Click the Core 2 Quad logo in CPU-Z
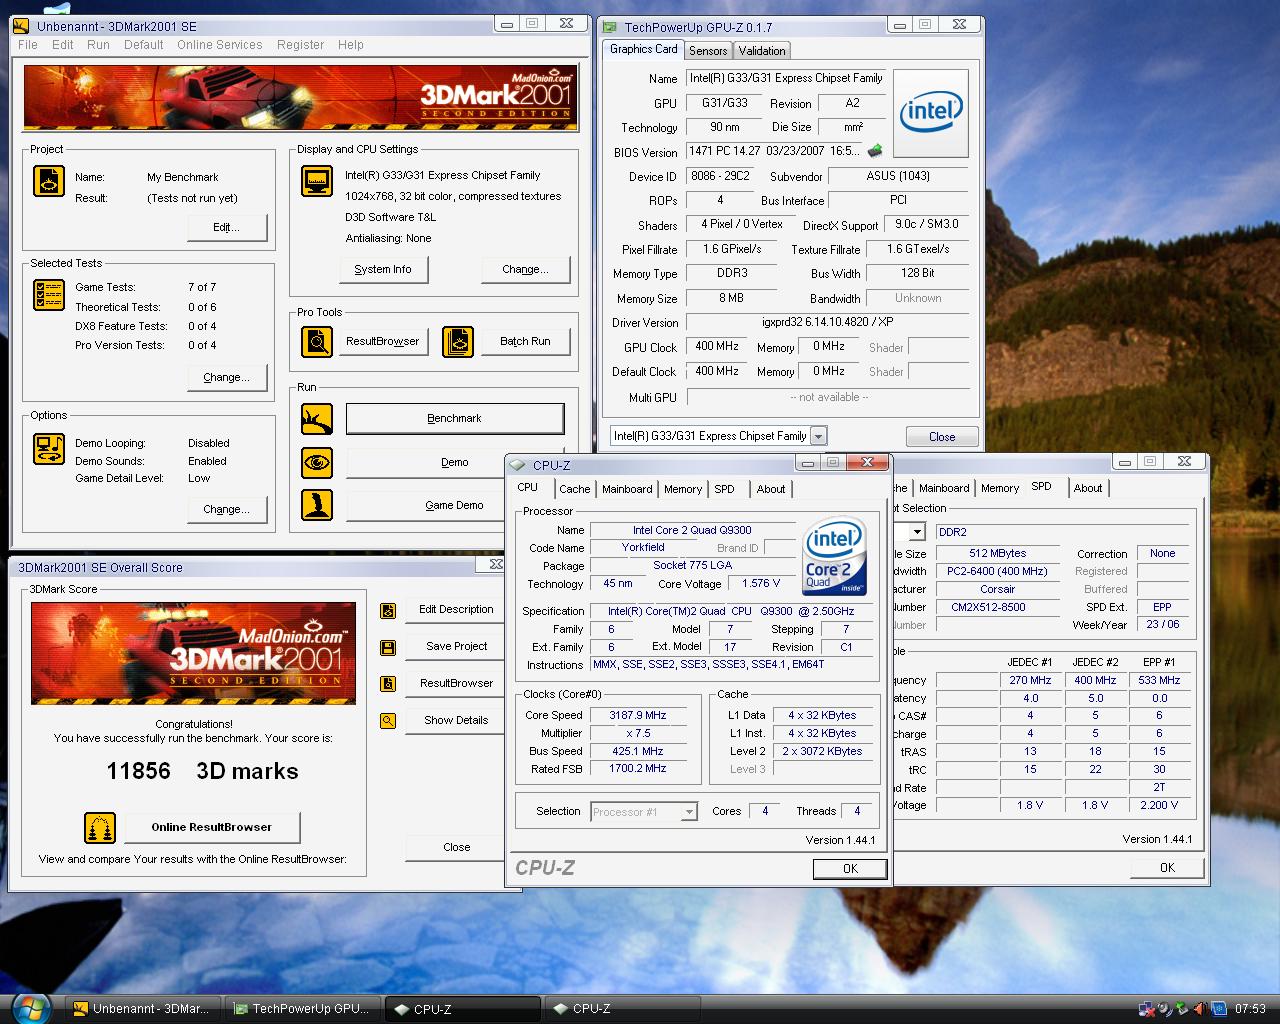The width and height of the screenshot is (1280, 1024). 834,557
